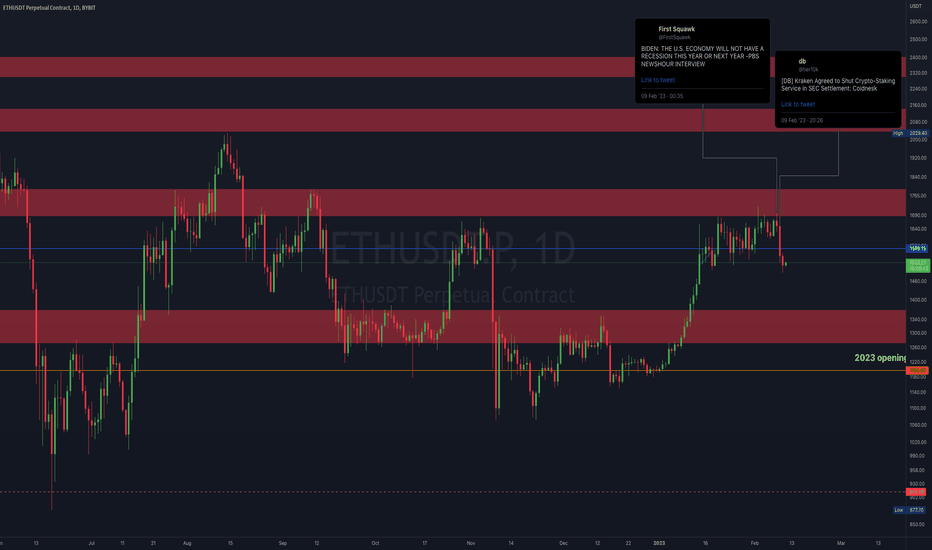Click the USDT currency label on price axis
Image resolution: width=932 pixels, height=550 pixels.
click(915, 6)
